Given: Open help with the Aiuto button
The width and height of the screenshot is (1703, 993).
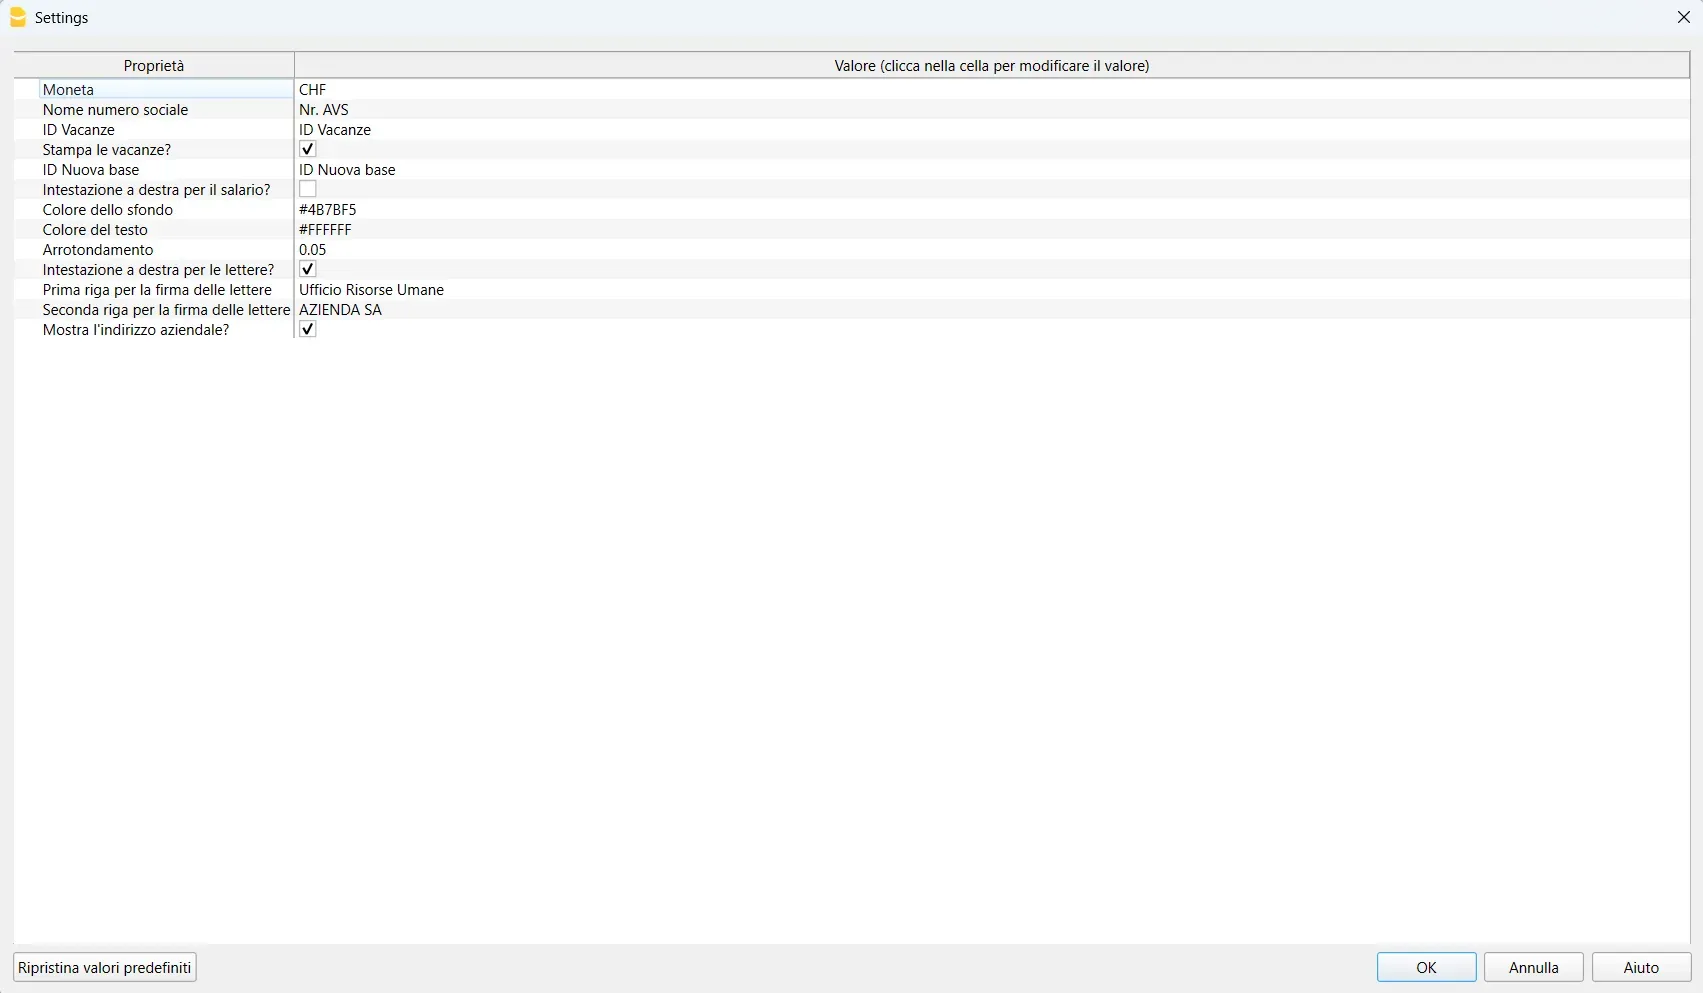Looking at the screenshot, I should click(x=1640, y=967).
